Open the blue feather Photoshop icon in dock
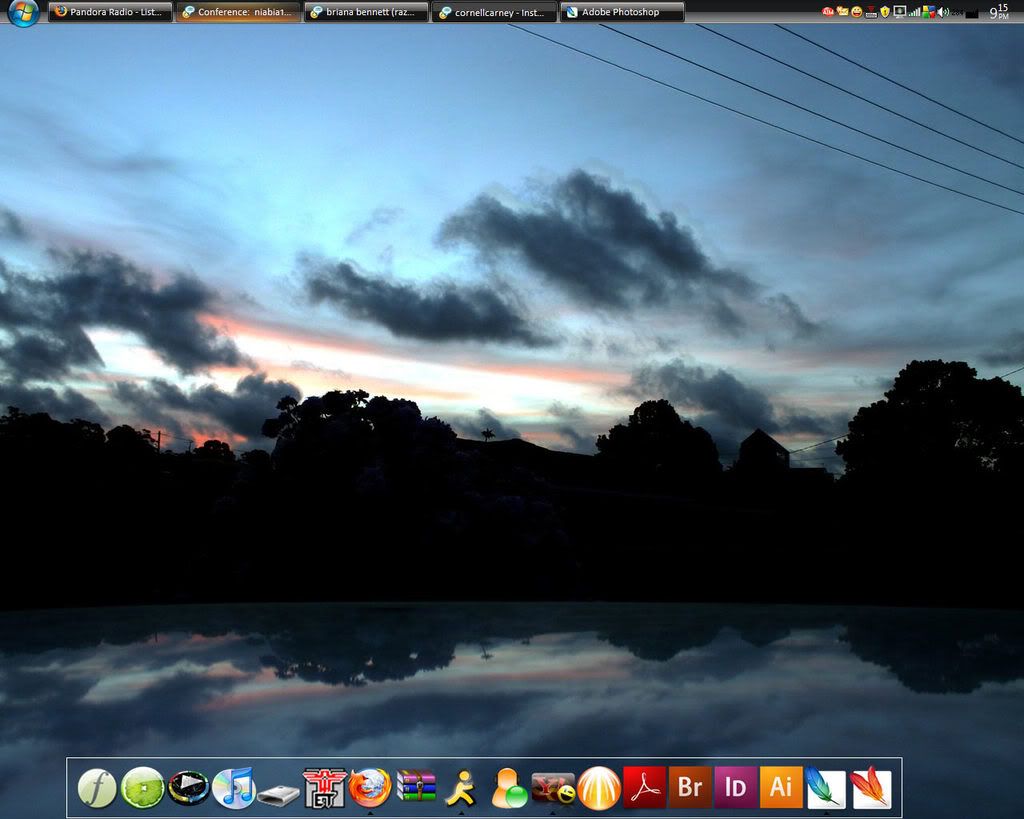 point(825,788)
